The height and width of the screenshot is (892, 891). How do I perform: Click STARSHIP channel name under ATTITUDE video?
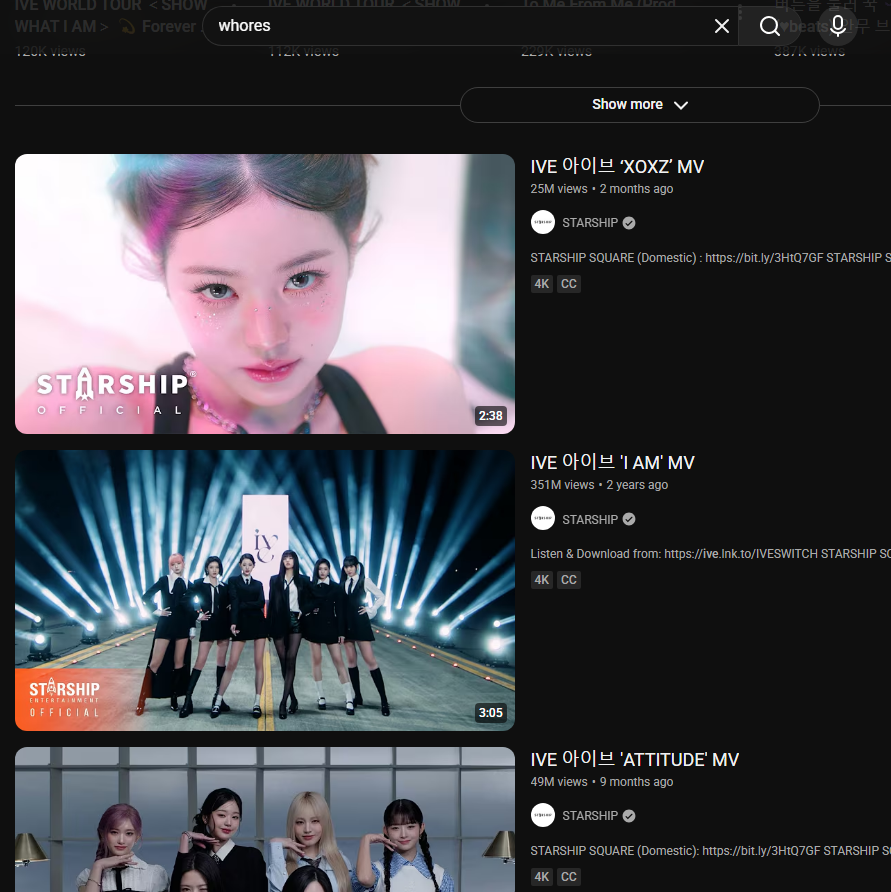point(590,816)
